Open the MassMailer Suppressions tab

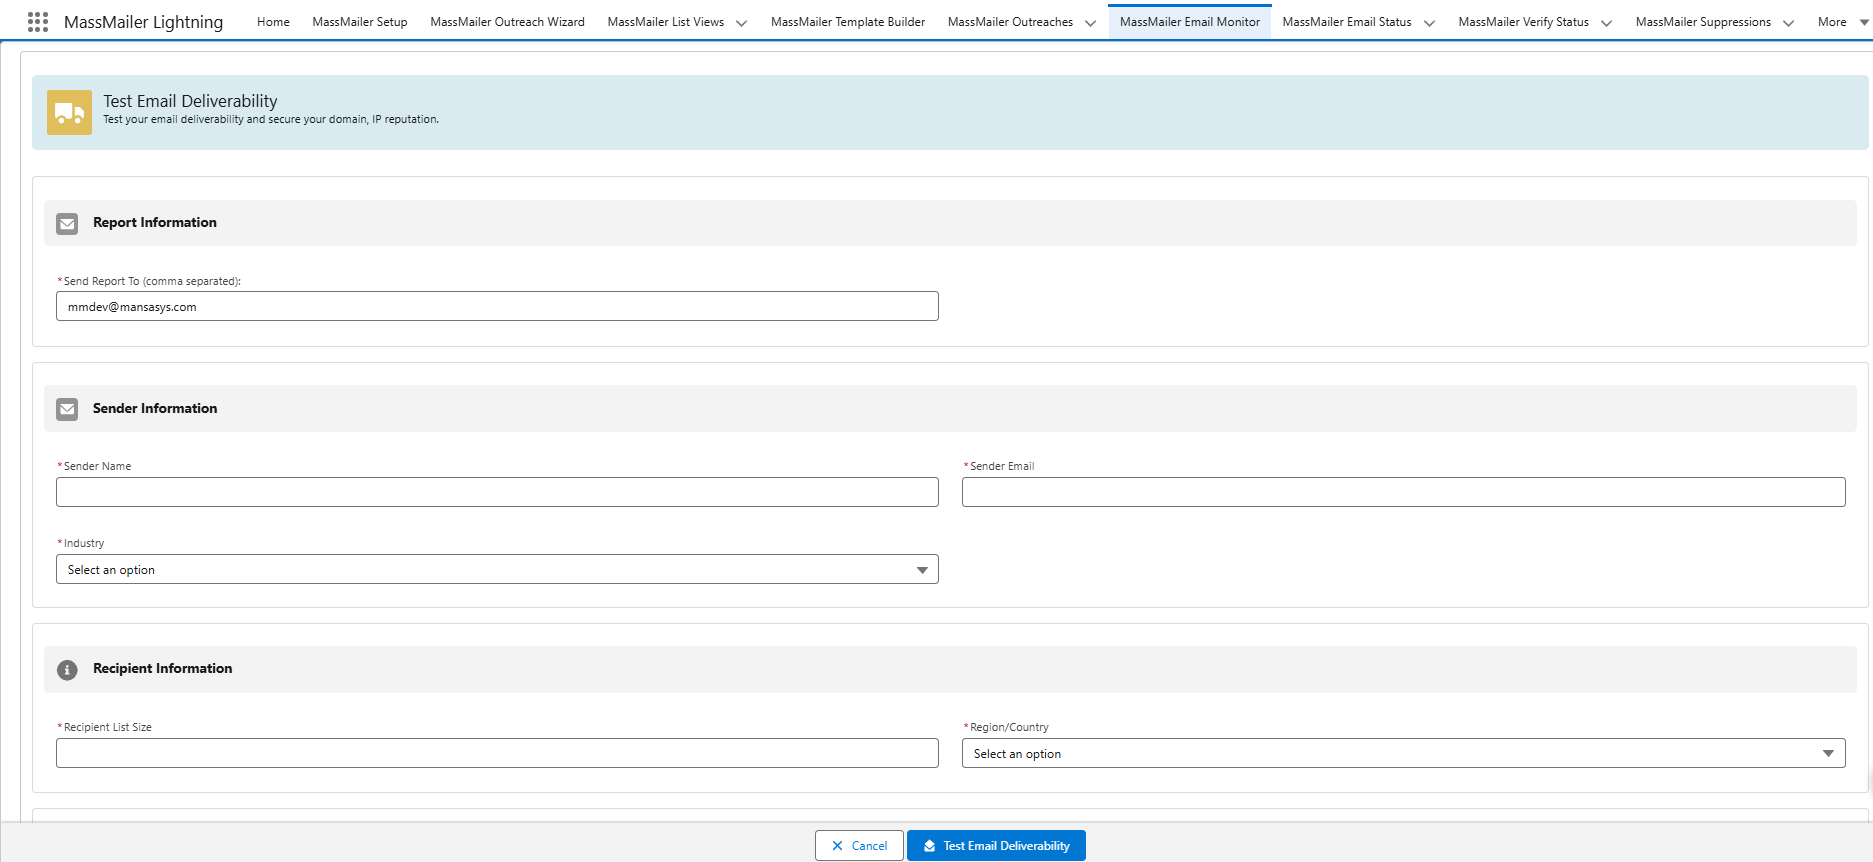click(1703, 22)
